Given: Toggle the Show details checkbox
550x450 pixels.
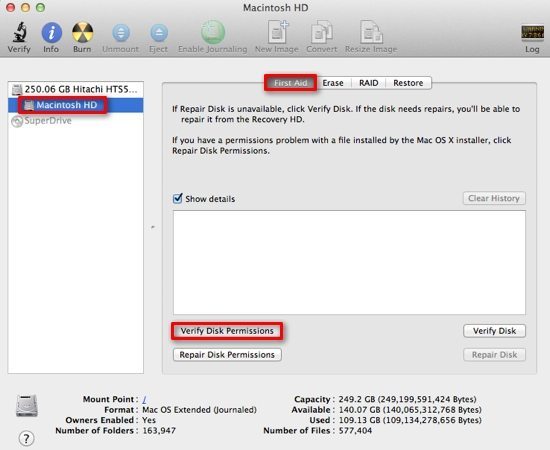Looking at the screenshot, I should pos(178,198).
